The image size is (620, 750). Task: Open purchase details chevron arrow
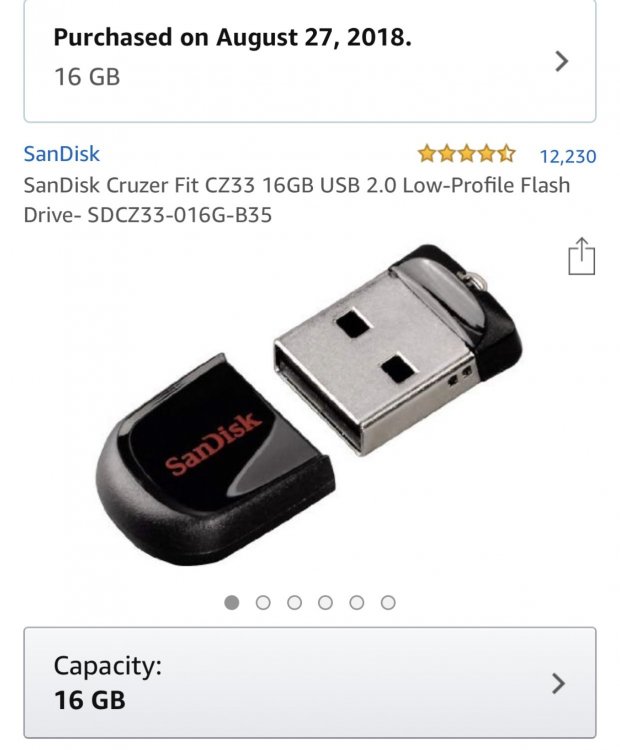point(562,61)
